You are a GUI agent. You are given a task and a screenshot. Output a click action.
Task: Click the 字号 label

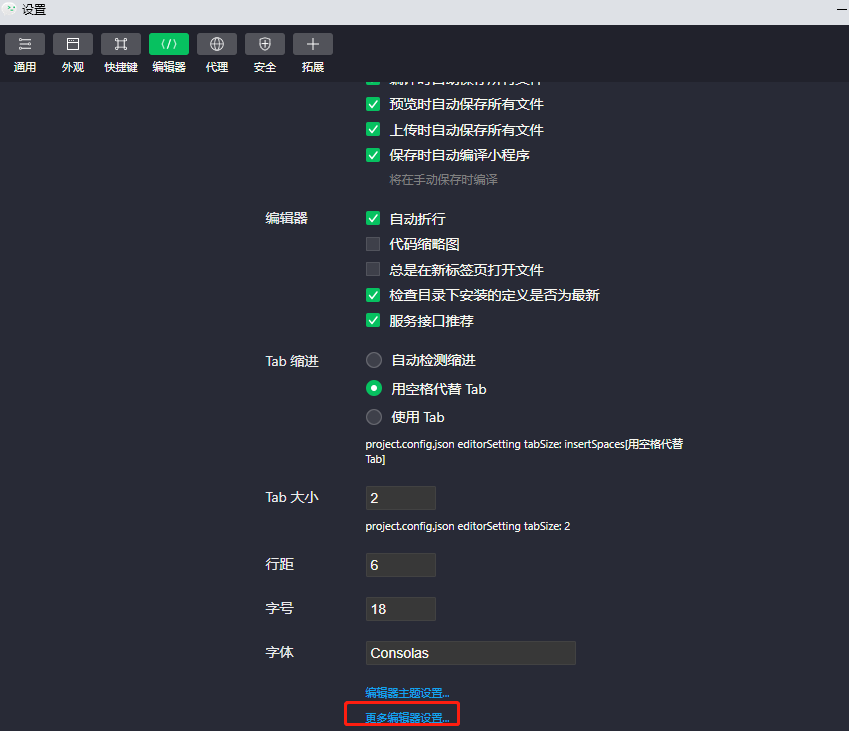[279, 608]
